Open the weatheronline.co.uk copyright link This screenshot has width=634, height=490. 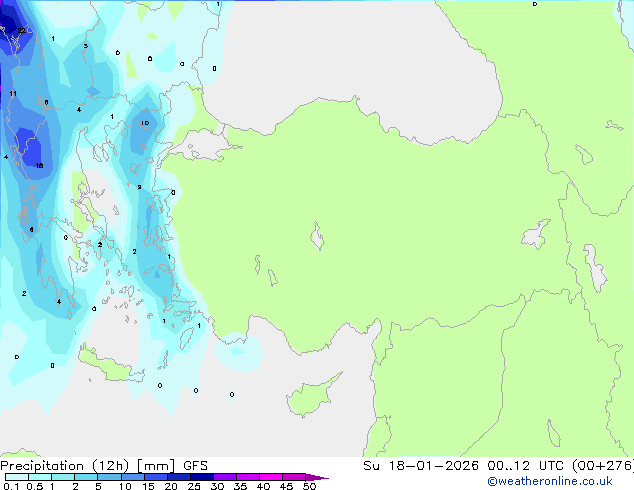tap(550, 481)
